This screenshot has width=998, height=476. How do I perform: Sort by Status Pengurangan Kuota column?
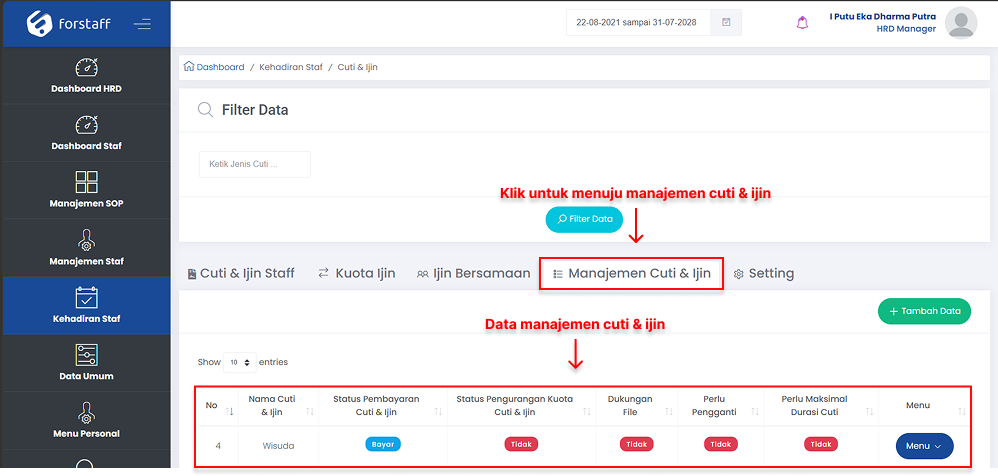click(521, 406)
